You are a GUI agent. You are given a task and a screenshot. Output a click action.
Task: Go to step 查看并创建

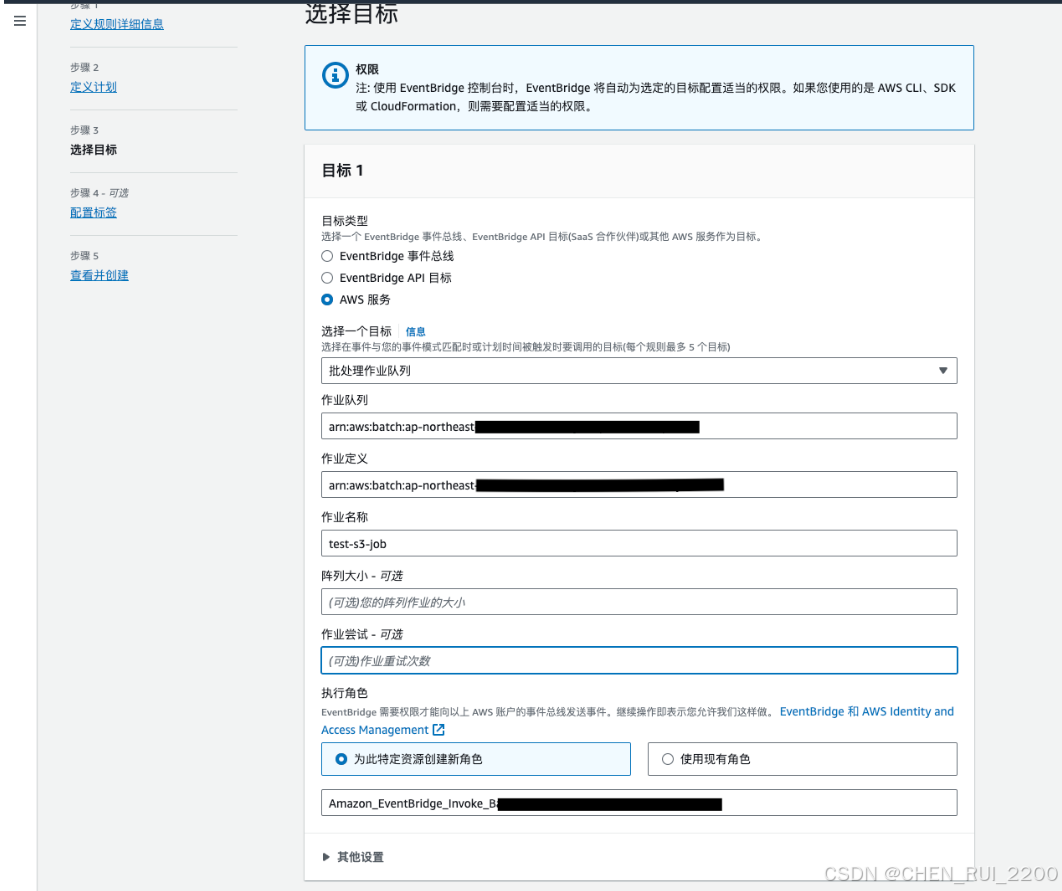99,275
